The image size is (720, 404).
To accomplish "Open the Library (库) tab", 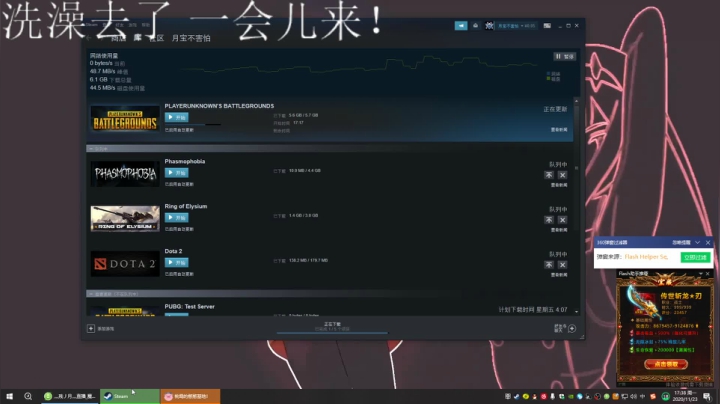I will coord(137,38).
